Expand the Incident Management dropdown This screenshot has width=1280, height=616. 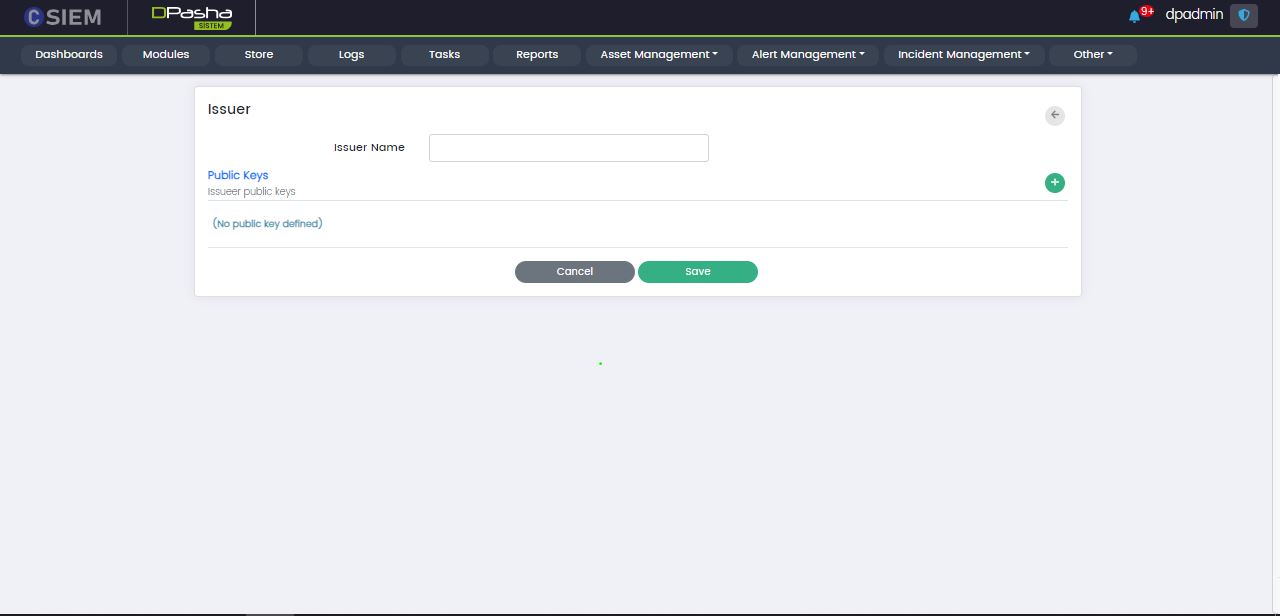(964, 55)
